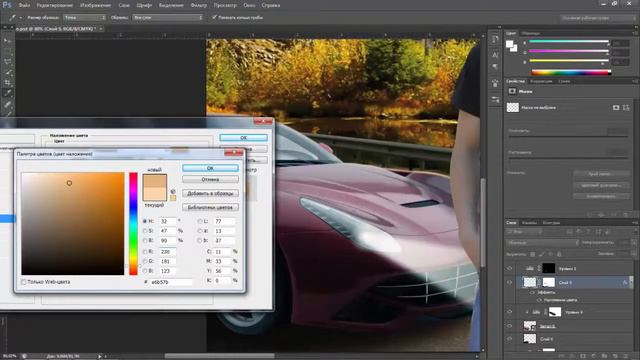Click the fx icon on the Слой 6 layer
Screen dimensions: 640x360
click(625, 282)
